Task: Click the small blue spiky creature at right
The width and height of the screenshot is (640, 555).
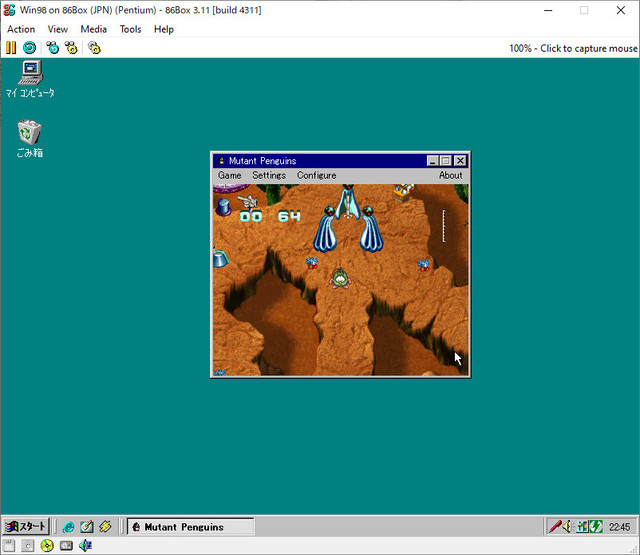Action: pyautogui.click(x=424, y=265)
